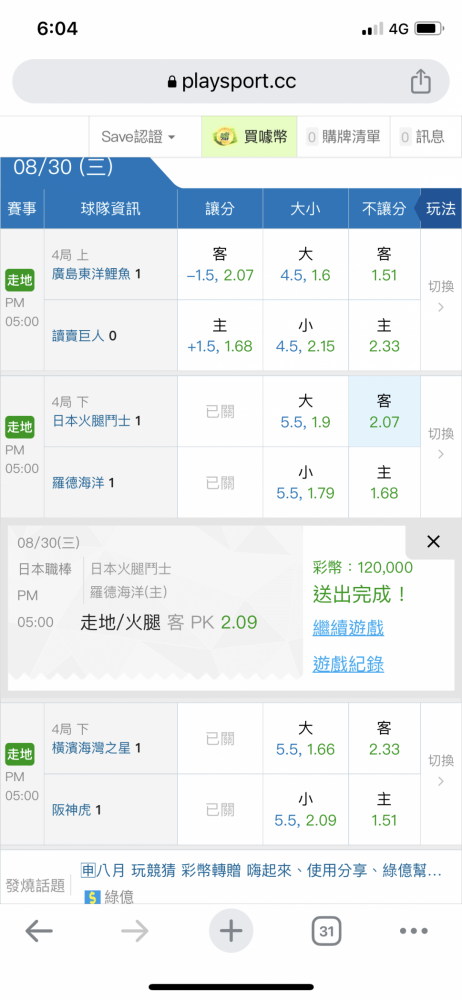Open the 訊息 tab
This screenshot has width=462, height=1000.
[x=426, y=136]
